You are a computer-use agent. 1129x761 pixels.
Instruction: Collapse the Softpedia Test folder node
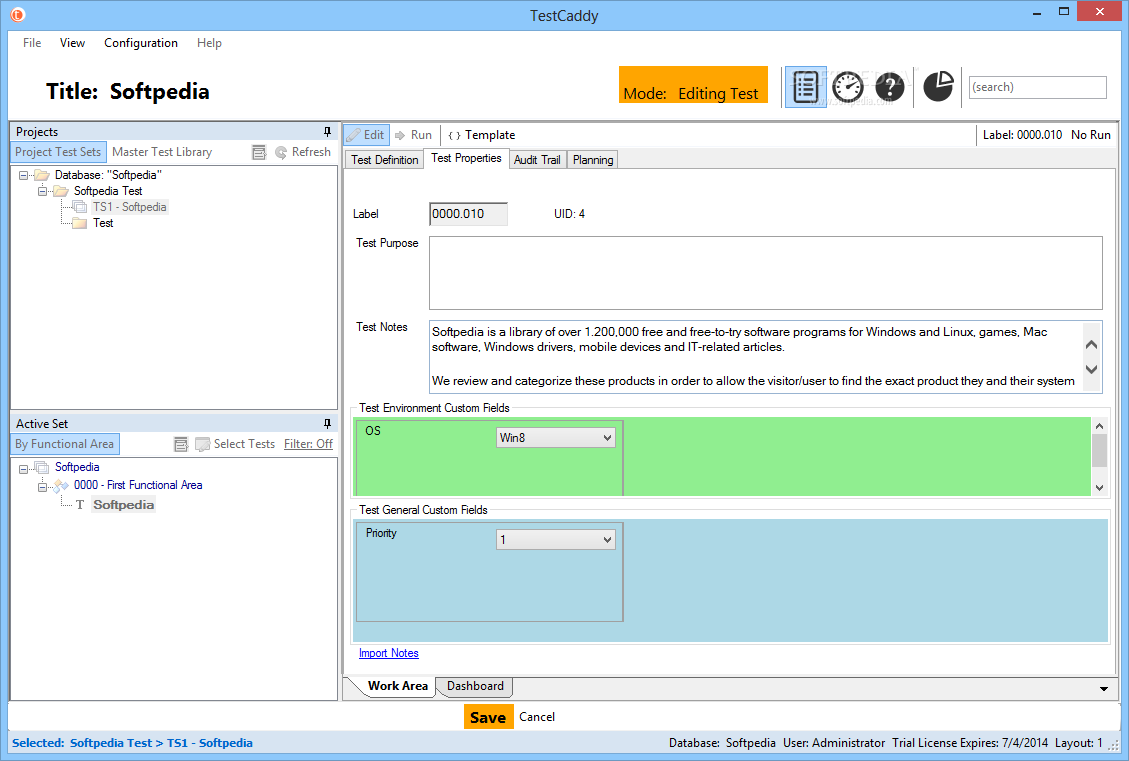[x=42, y=191]
